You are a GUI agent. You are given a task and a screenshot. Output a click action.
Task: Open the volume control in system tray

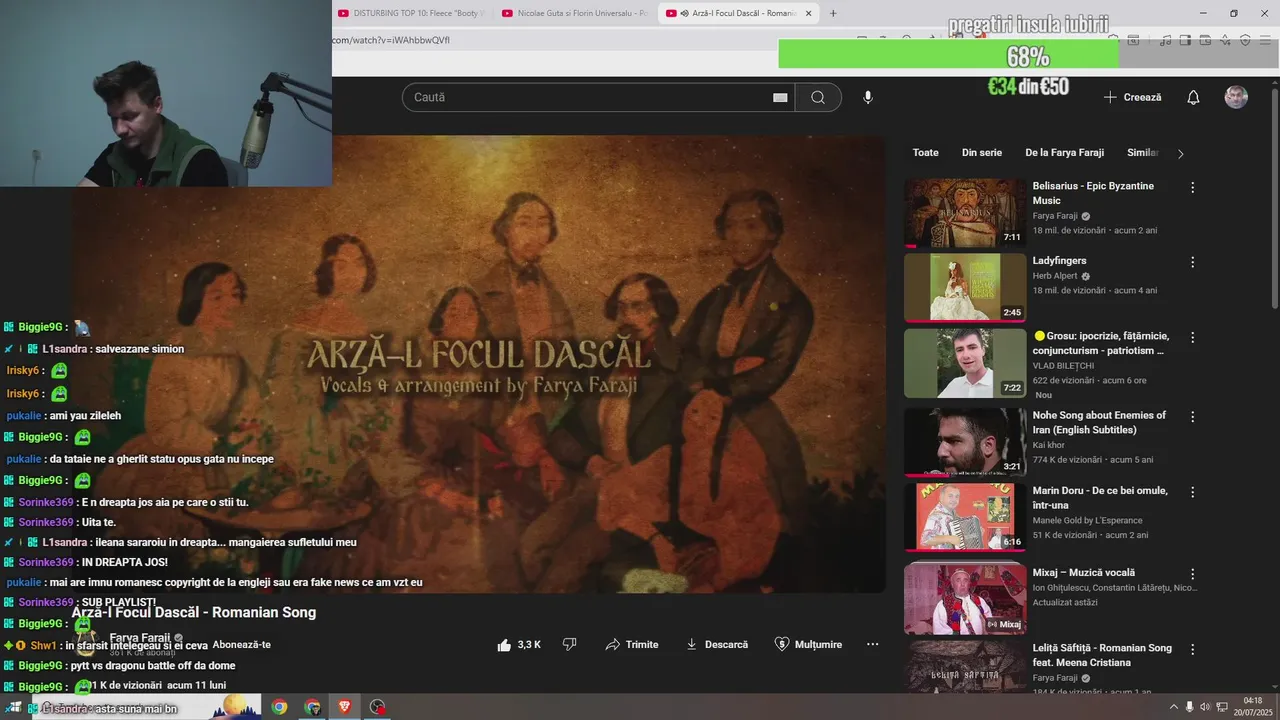click(x=1204, y=707)
